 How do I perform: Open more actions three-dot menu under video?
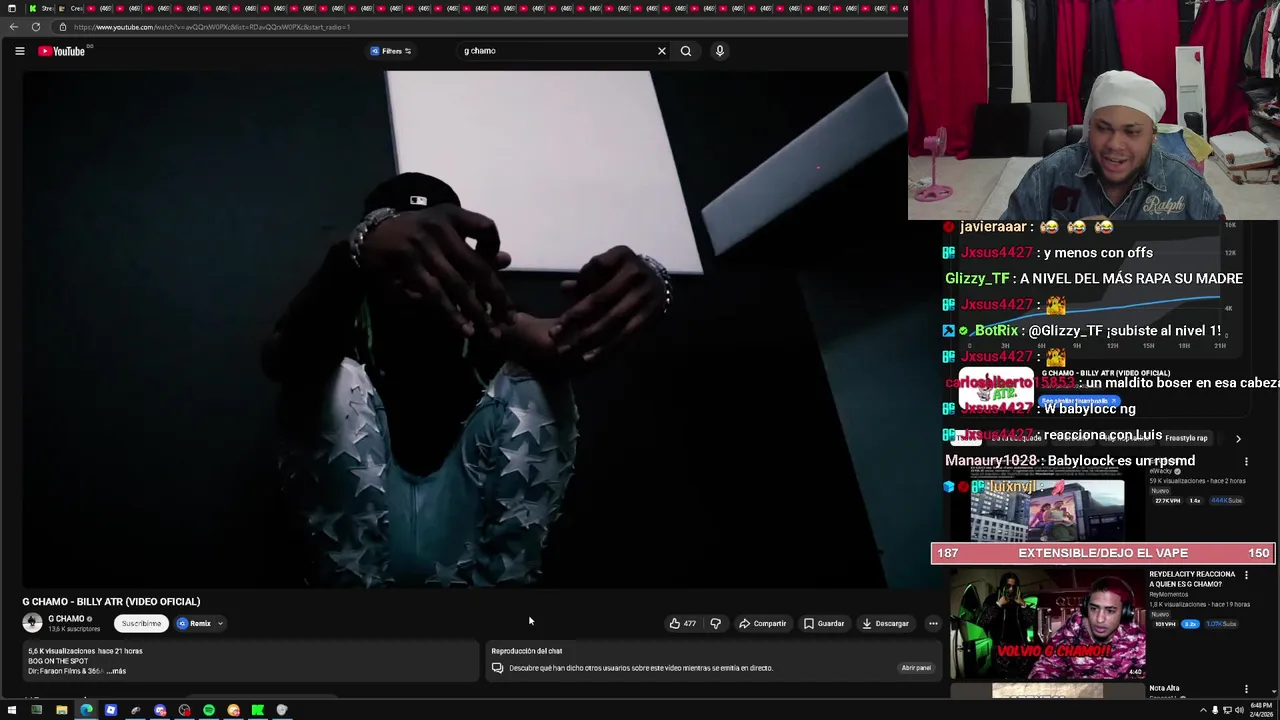933,623
